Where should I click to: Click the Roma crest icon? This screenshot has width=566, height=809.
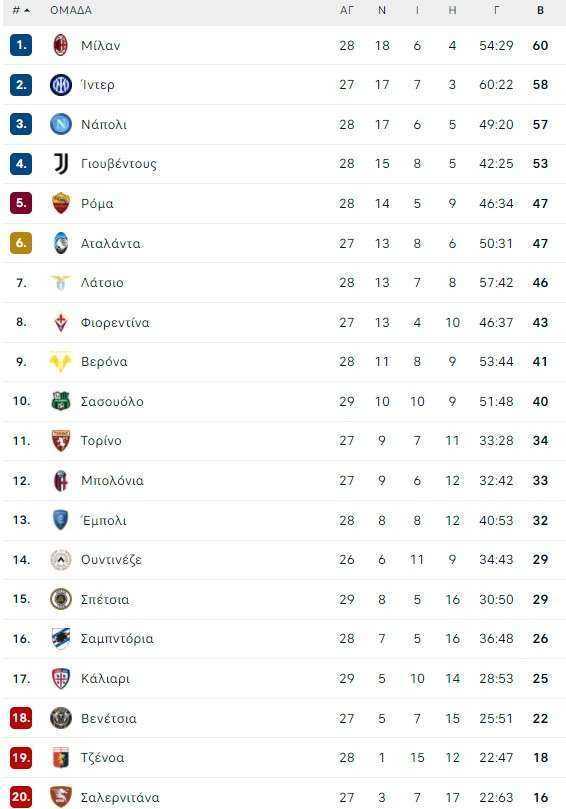(x=61, y=203)
